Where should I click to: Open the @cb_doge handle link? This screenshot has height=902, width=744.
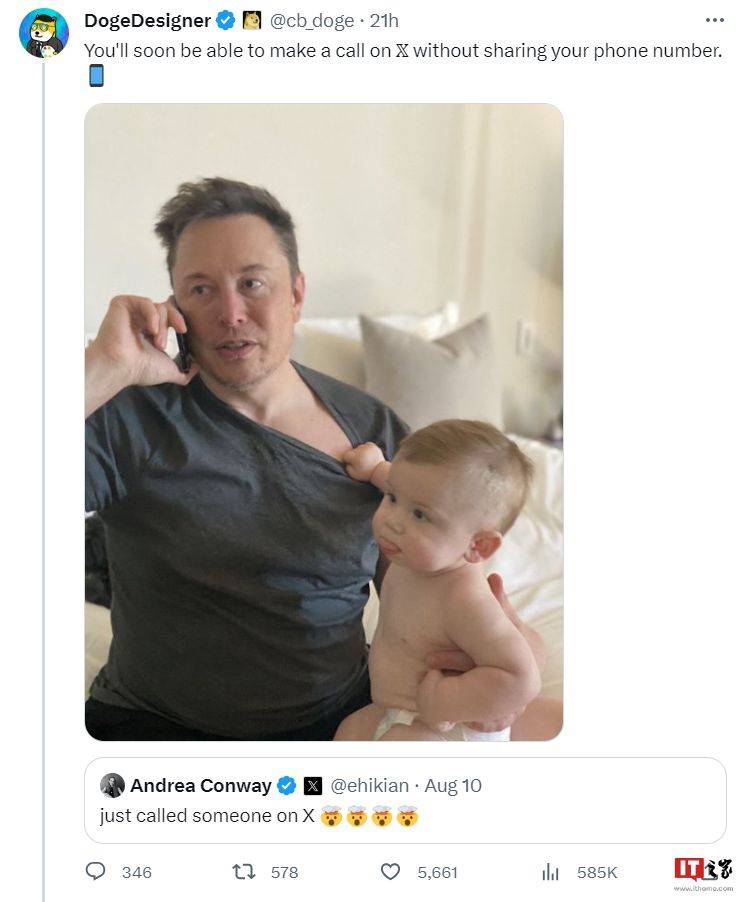(x=312, y=21)
